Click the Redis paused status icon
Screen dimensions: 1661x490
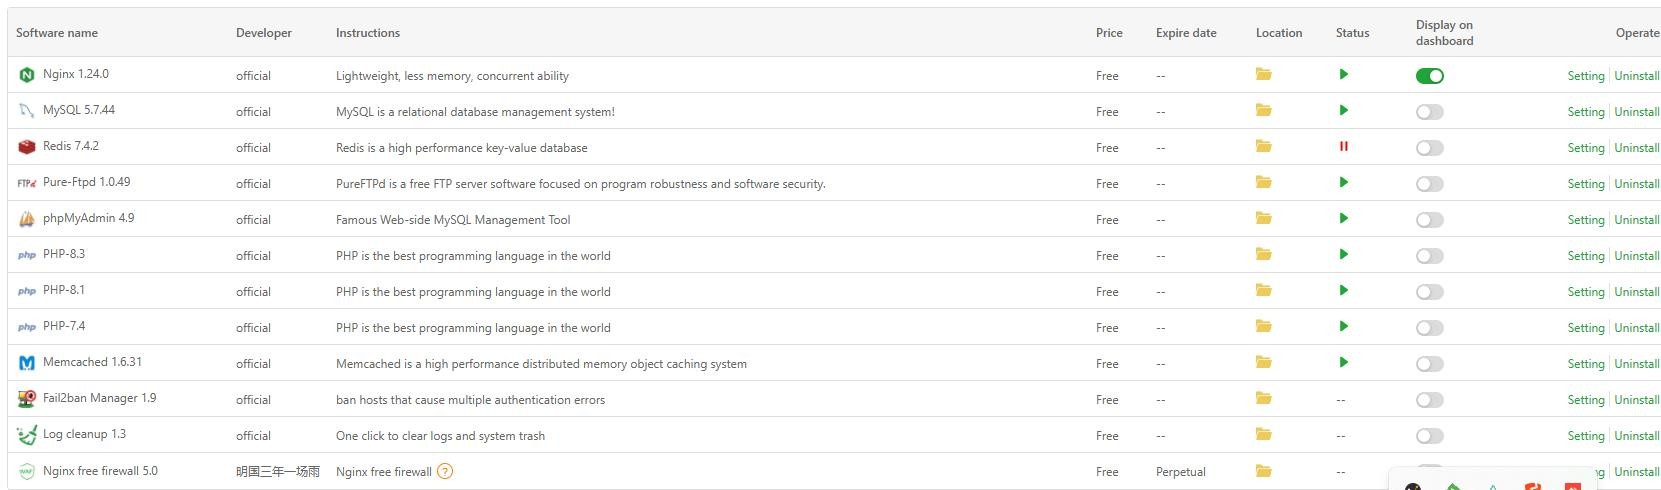[1344, 146]
